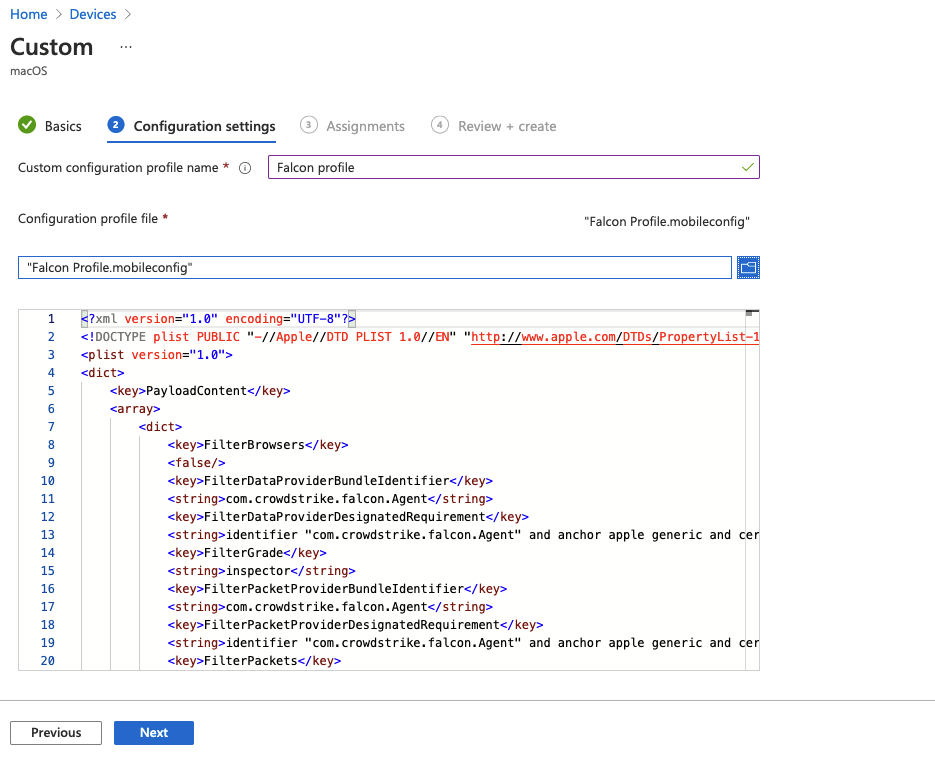Switch to the Basics tab
Screen dimensions: 935x760
(x=63, y=126)
